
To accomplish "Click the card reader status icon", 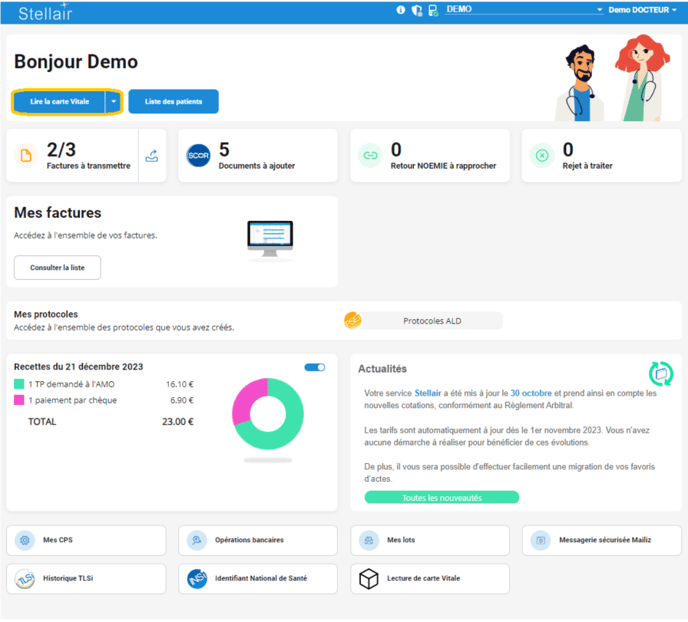I will click(x=433, y=10).
